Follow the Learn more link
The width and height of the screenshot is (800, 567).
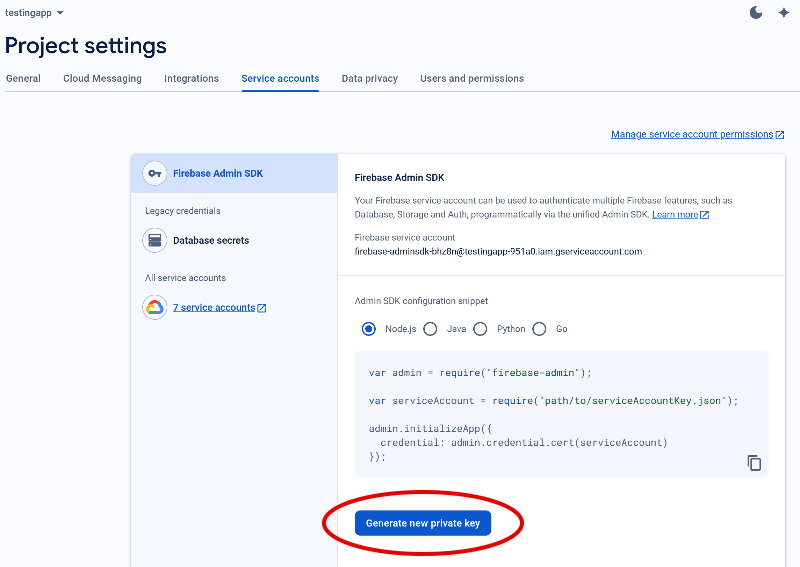pyautogui.click(x=675, y=214)
